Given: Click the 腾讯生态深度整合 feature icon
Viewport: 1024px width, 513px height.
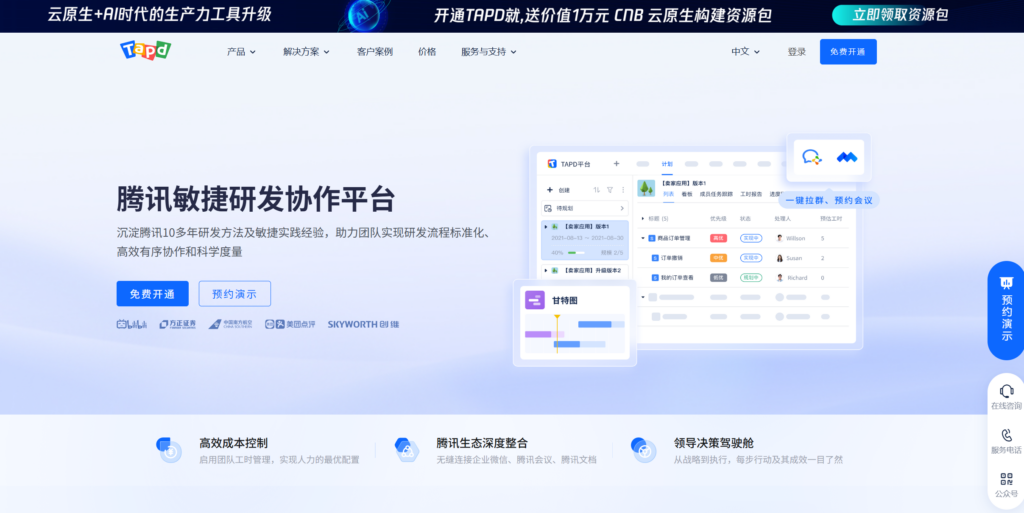Looking at the screenshot, I should click(x=406, y=450).
